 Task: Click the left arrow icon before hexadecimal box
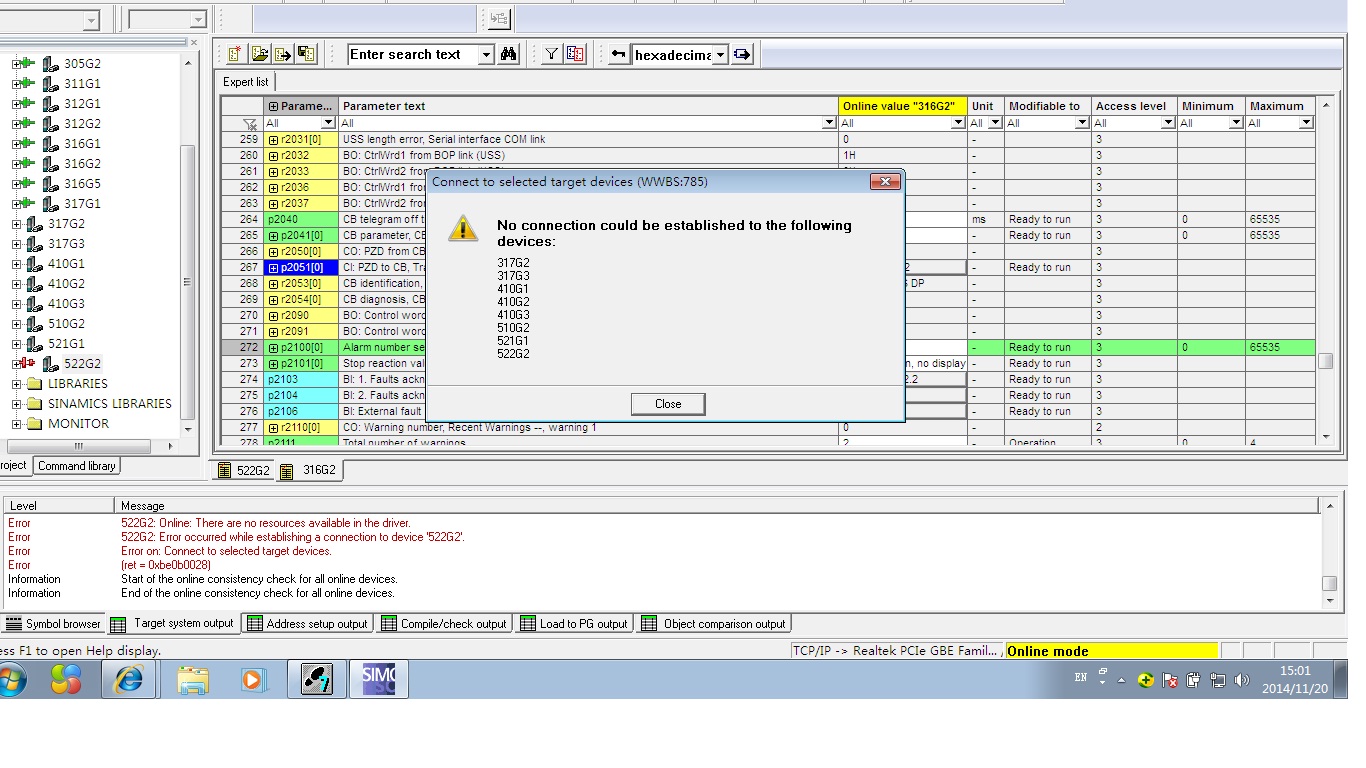pyautogui.click(x=619, y=55)
